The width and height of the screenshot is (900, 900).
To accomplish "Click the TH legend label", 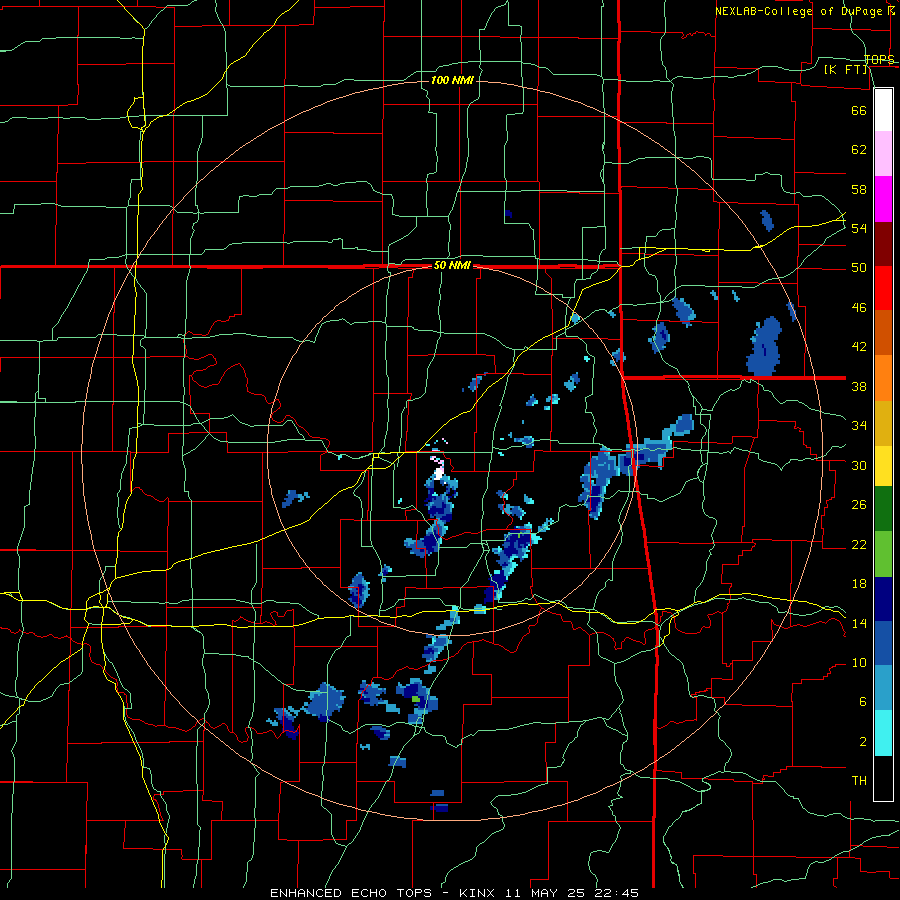I will [x=859, y=781].
